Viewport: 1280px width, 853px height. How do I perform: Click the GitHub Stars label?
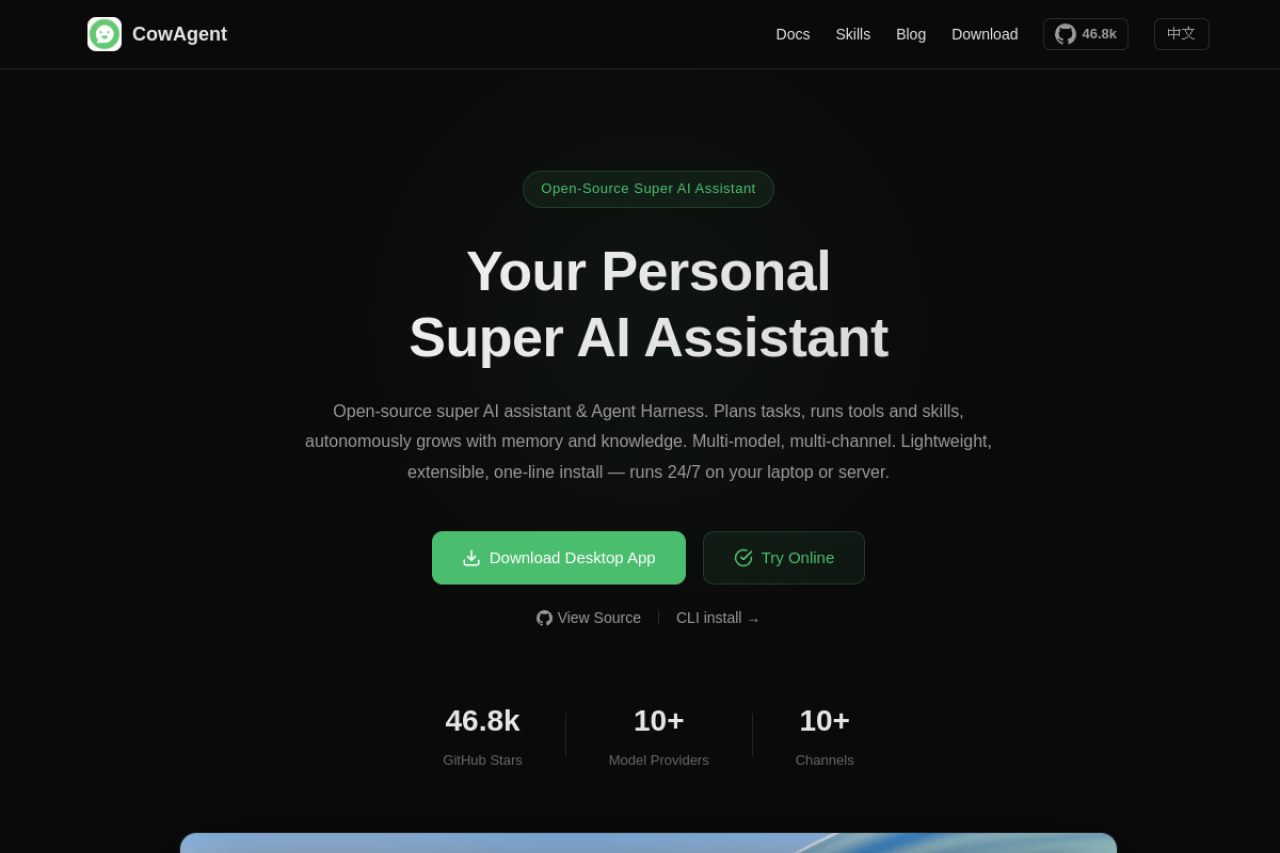(x=483, y=760)
